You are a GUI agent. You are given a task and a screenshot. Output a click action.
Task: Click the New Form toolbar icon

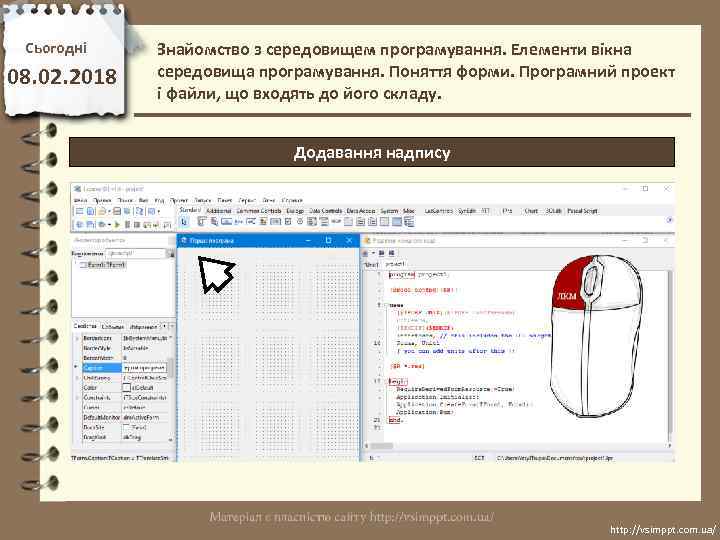90,211
